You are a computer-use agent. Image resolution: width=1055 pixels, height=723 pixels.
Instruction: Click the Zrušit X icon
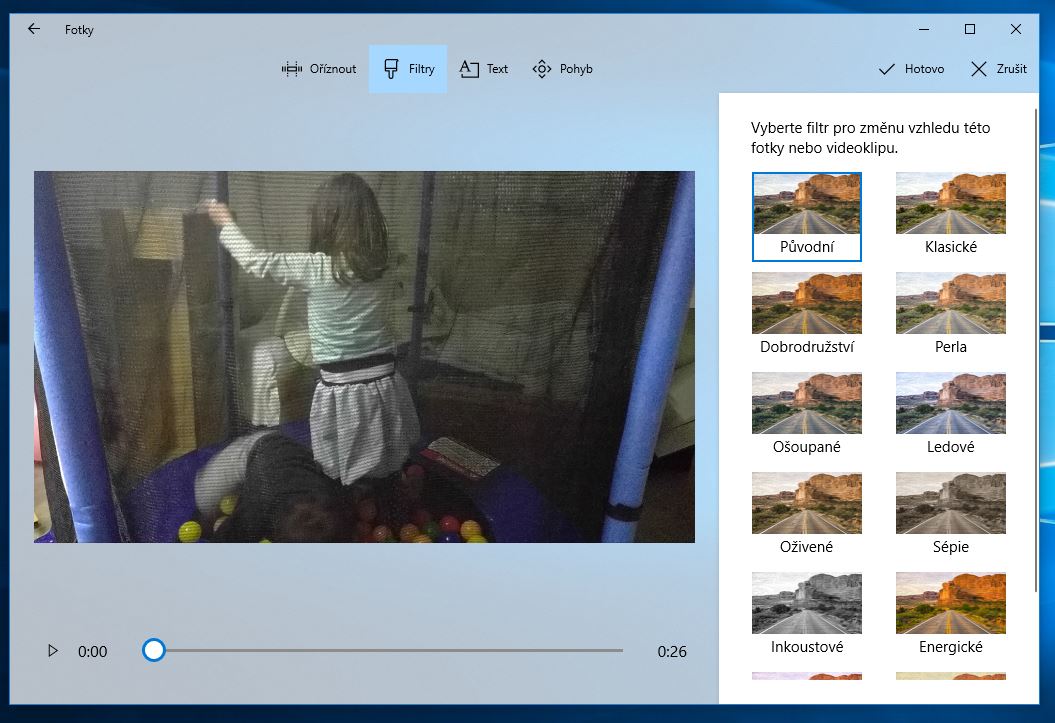979,69
